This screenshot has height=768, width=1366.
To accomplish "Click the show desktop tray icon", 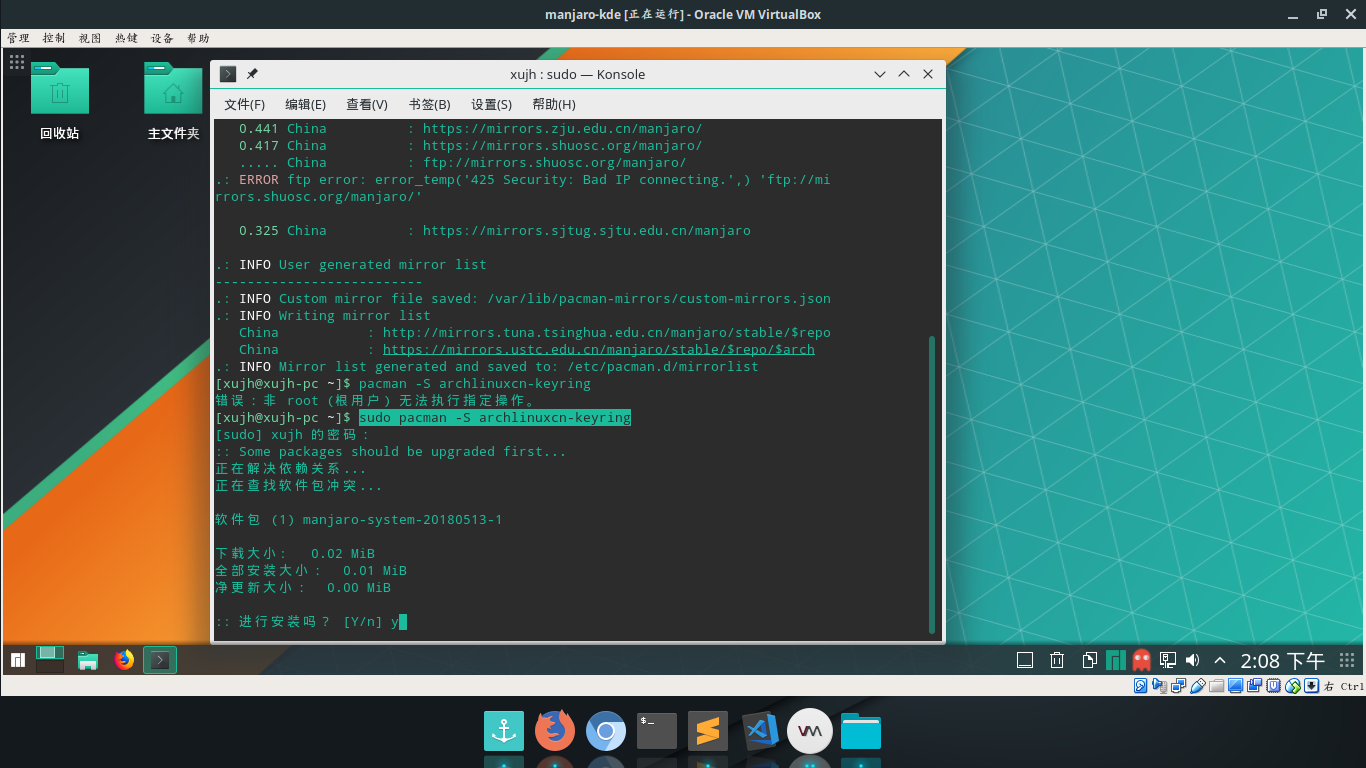I will [1025, 660].
